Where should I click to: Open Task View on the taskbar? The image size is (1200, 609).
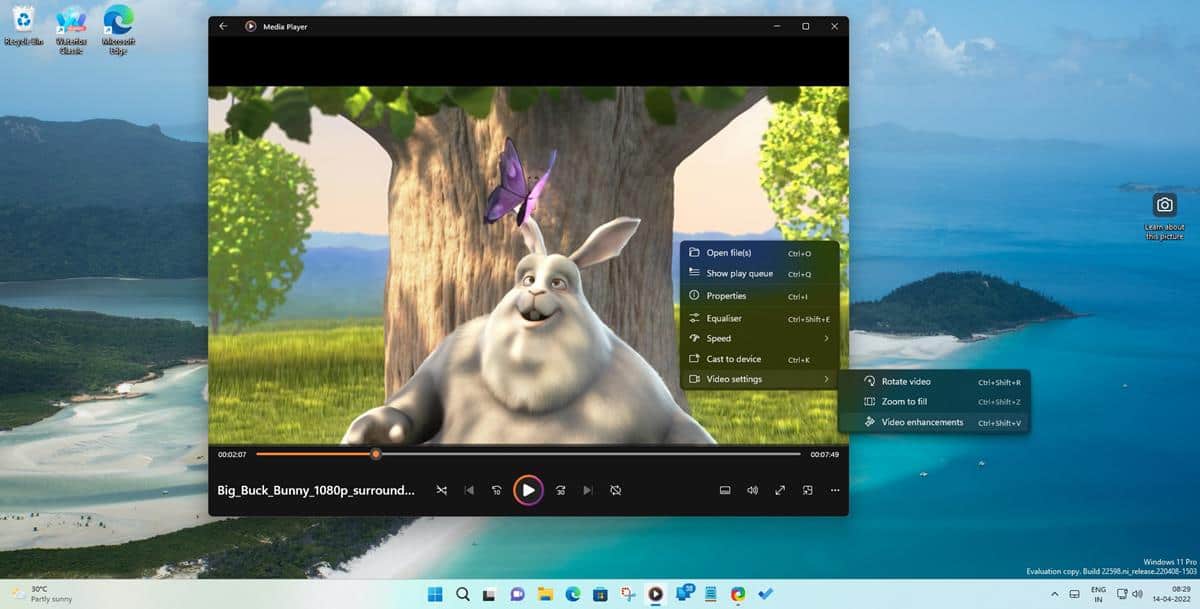490,594
